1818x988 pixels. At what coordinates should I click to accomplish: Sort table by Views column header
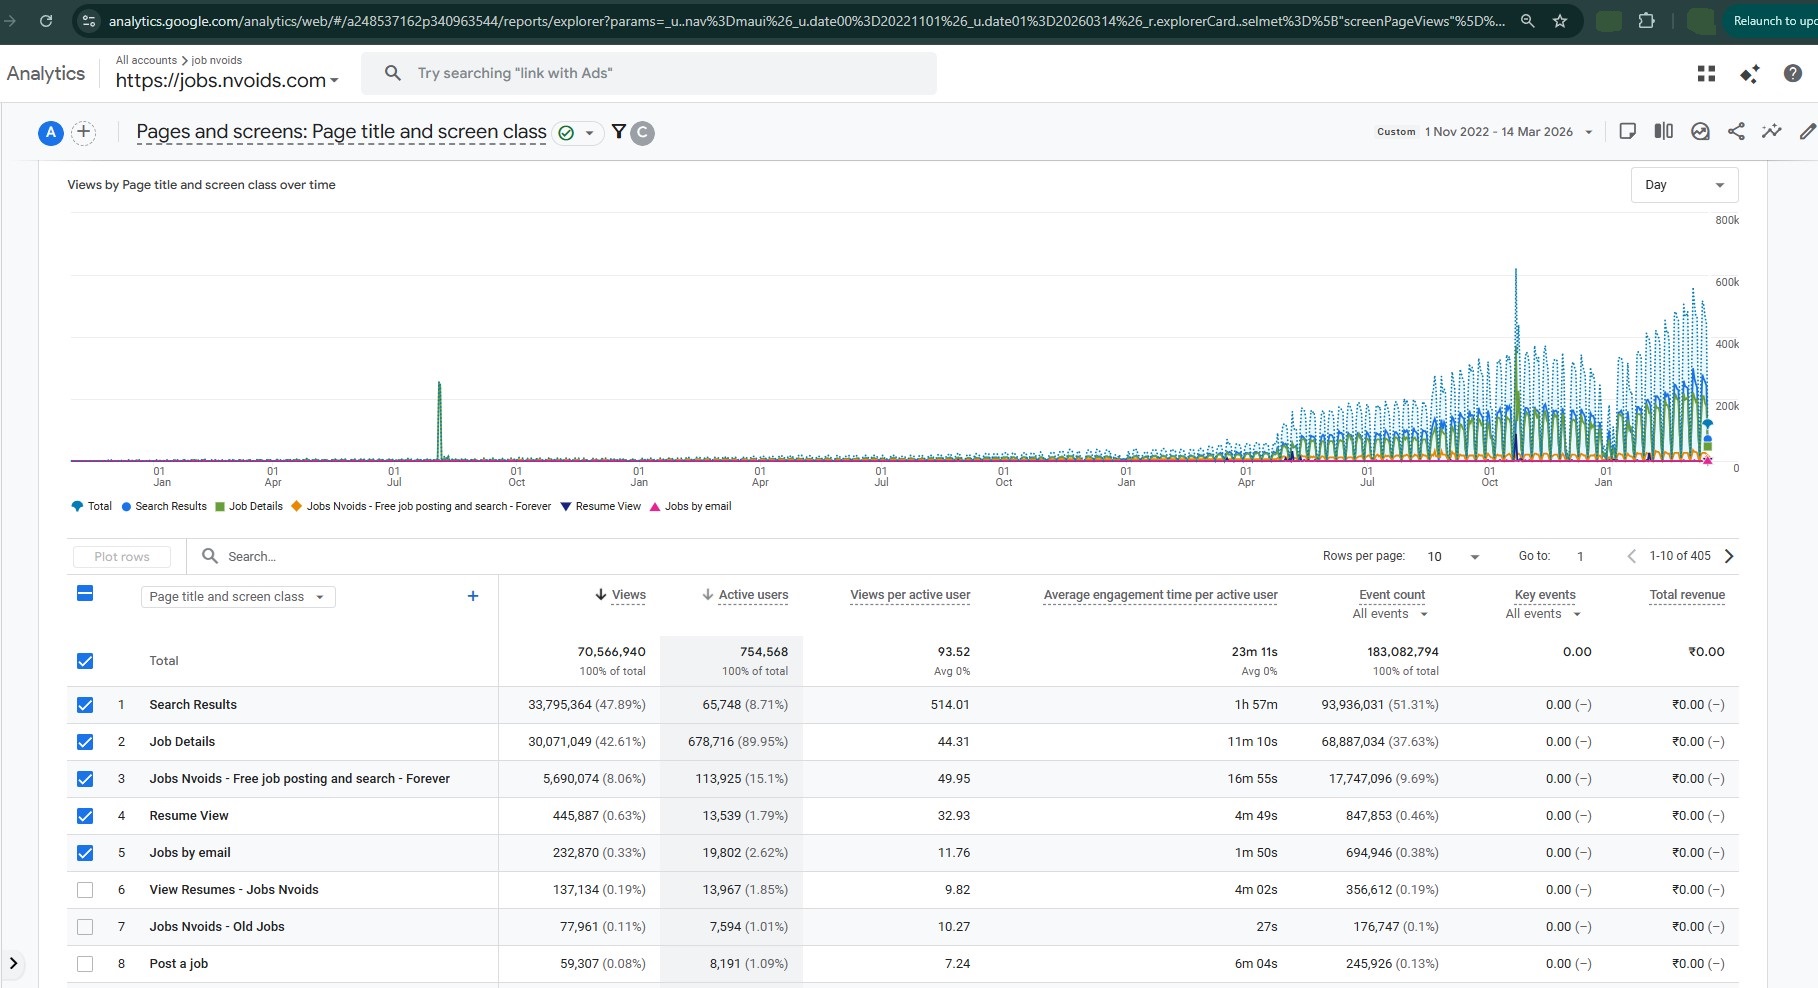click(628, 595)
